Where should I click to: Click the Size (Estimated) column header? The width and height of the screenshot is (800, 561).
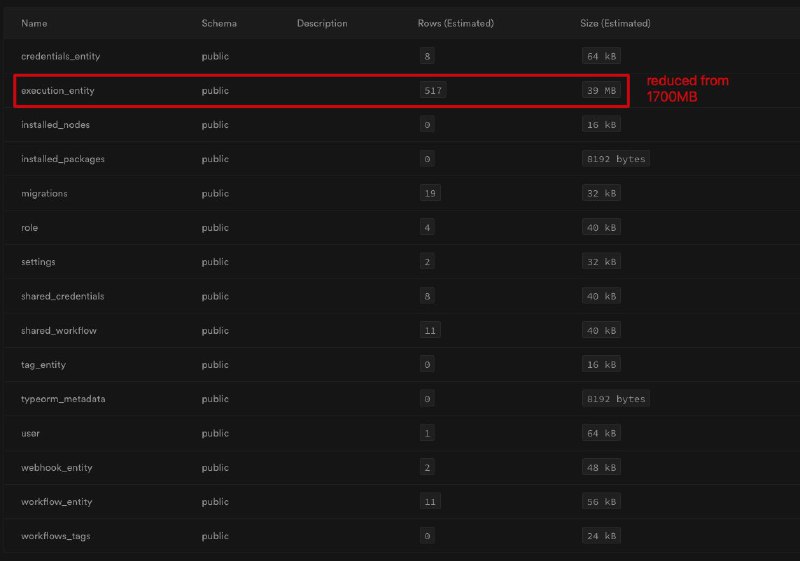615,23
